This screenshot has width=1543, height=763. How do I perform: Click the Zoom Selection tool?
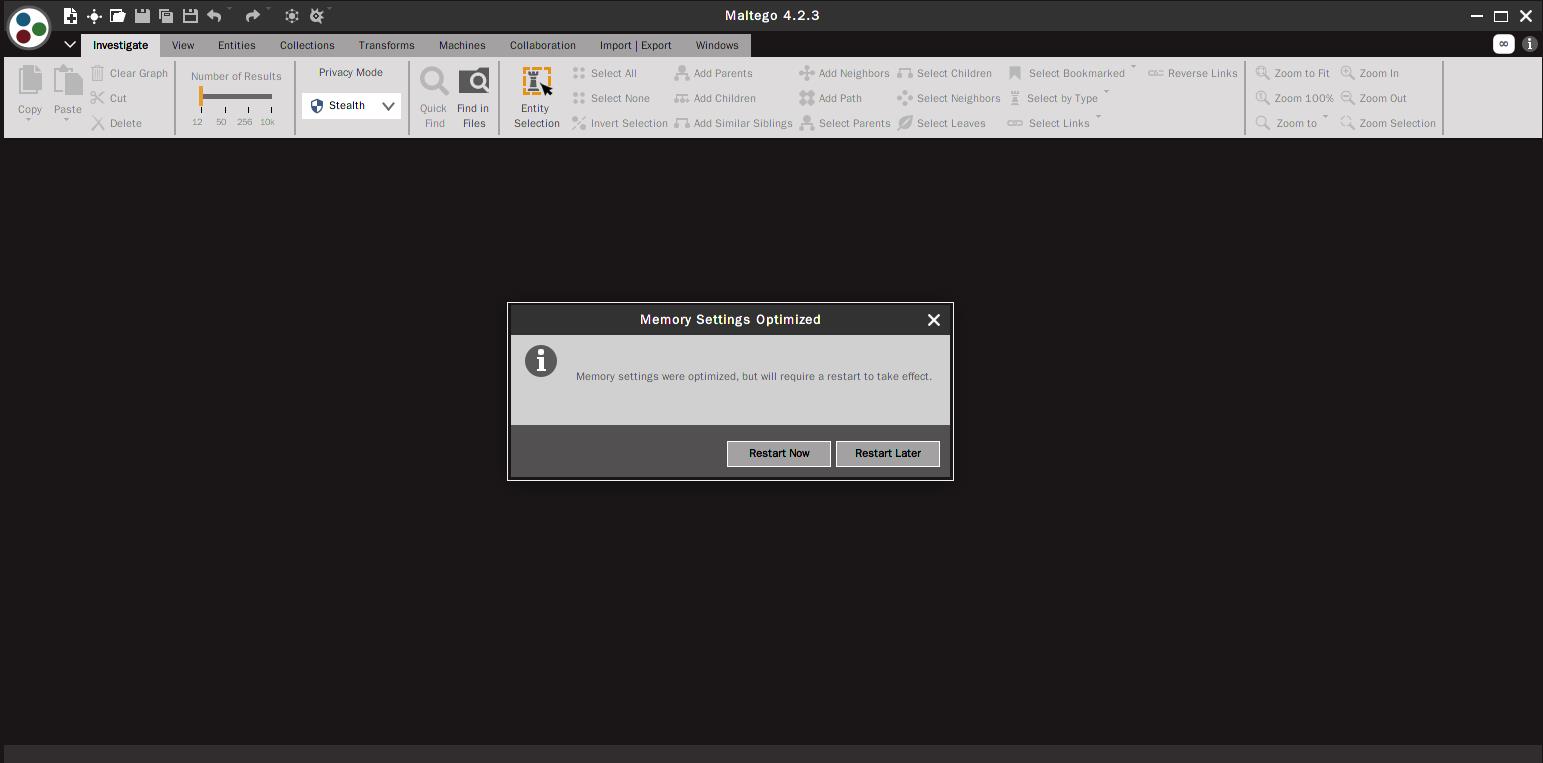click(1388, 123)
